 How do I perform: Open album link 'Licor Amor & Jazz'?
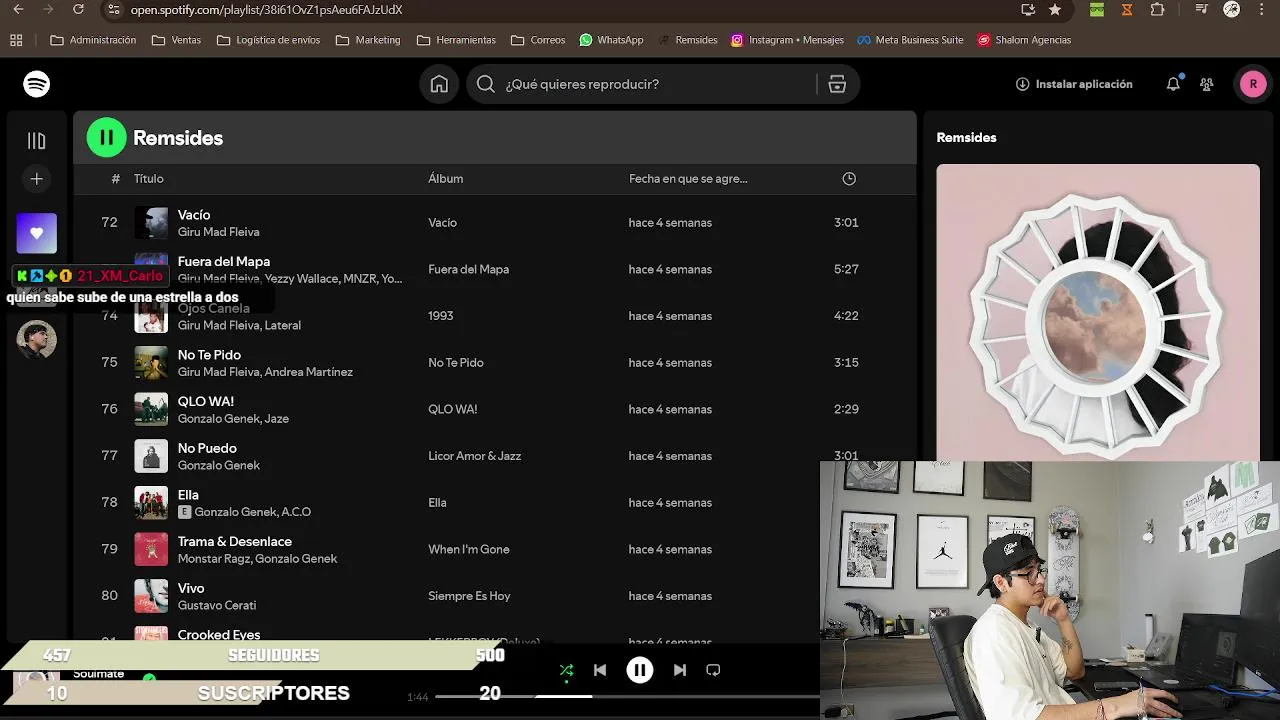pos(474,456)
